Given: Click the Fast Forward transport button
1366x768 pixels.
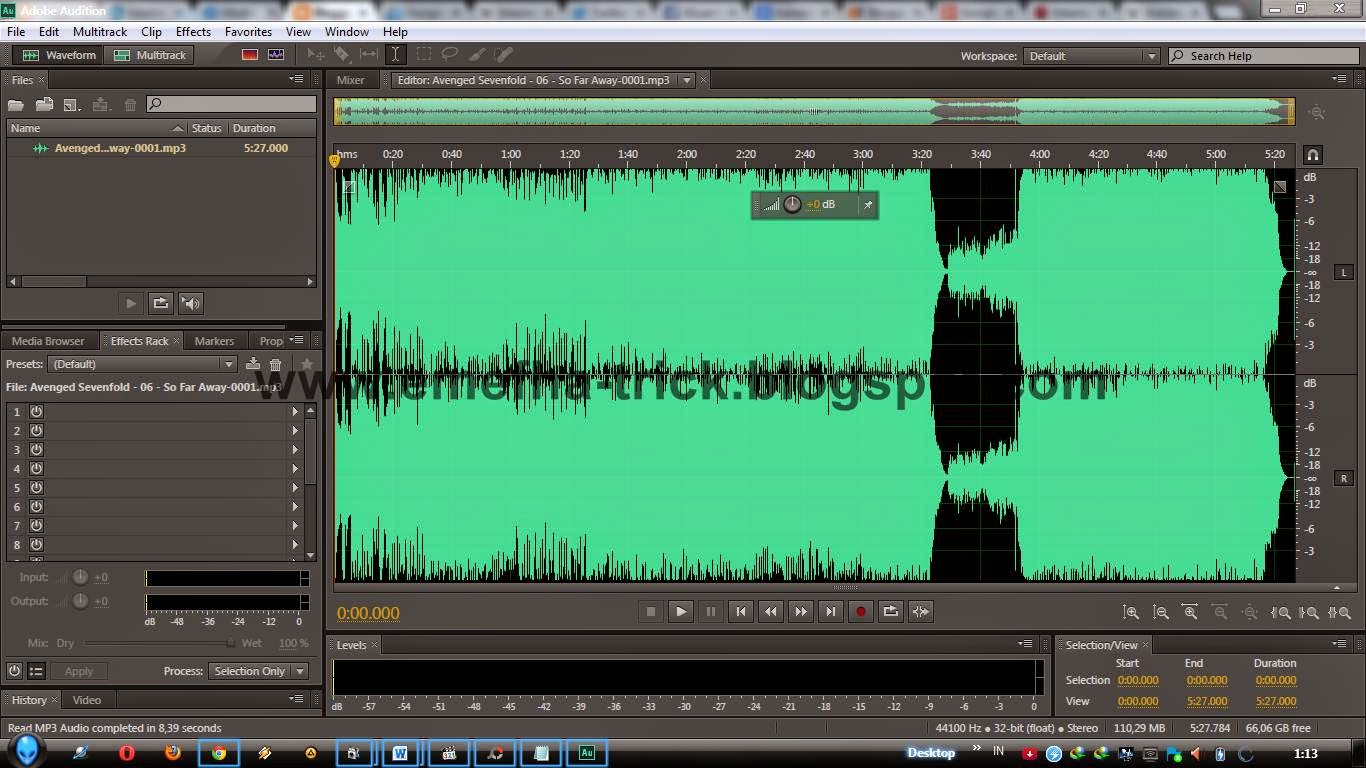Looking at the screenshot, I should point(801,611).
